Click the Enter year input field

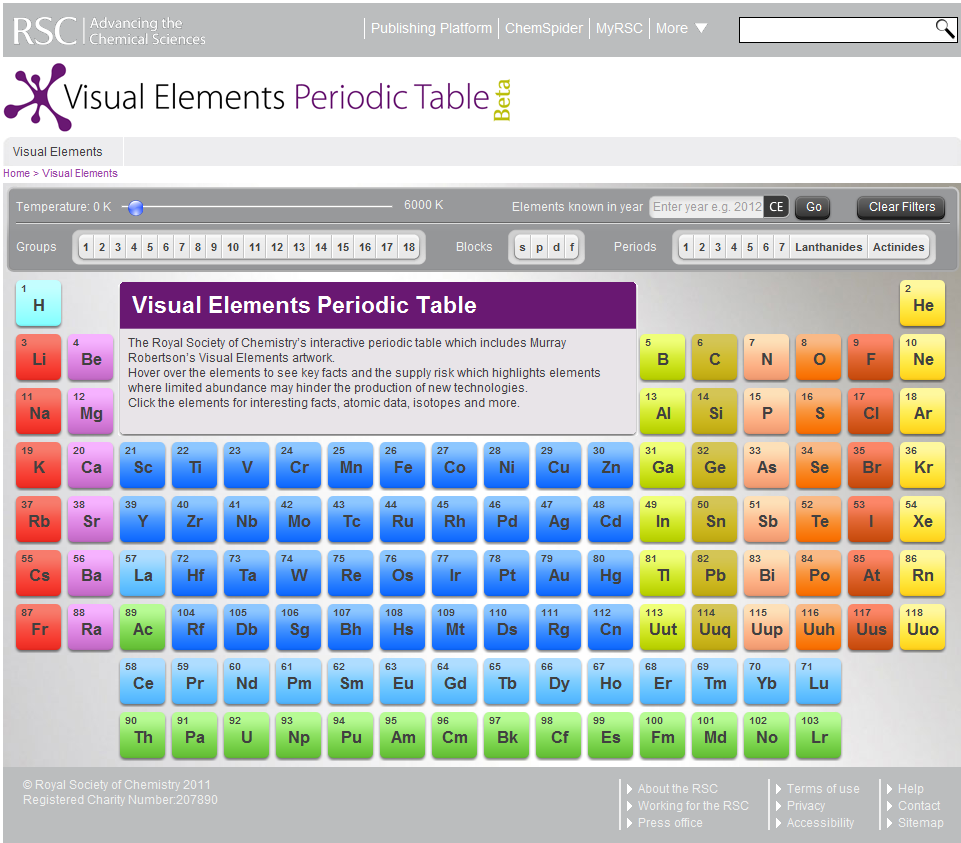pyautogui.click(x=706, y=207)
